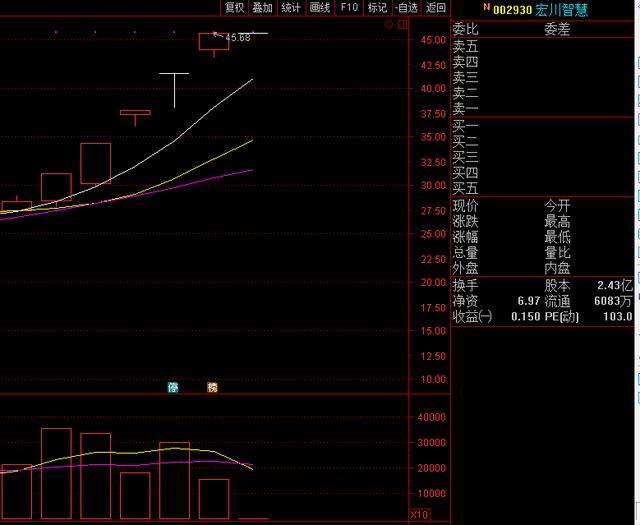The image size is (640, 525).
Task: Click the 买五 order row
Action: (x=543, y=188)
